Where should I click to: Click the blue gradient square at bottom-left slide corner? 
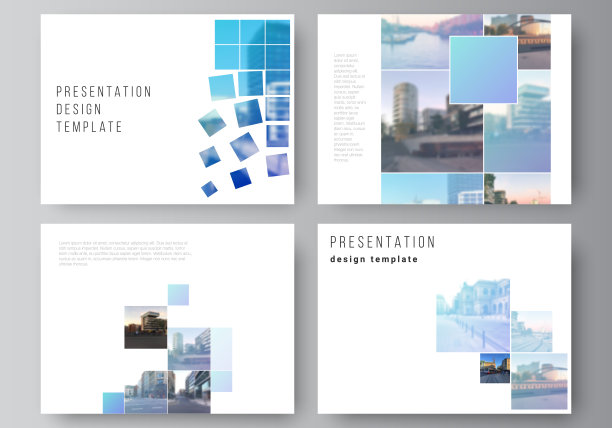(113, 402)
